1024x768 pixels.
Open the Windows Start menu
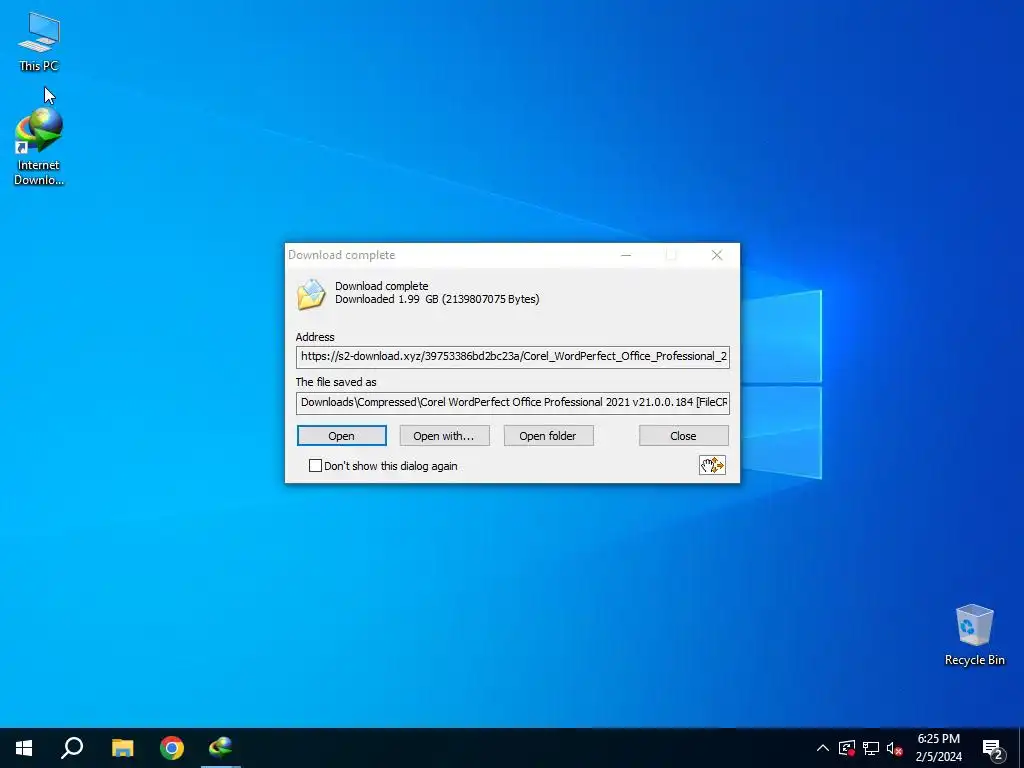pos(24,748)
